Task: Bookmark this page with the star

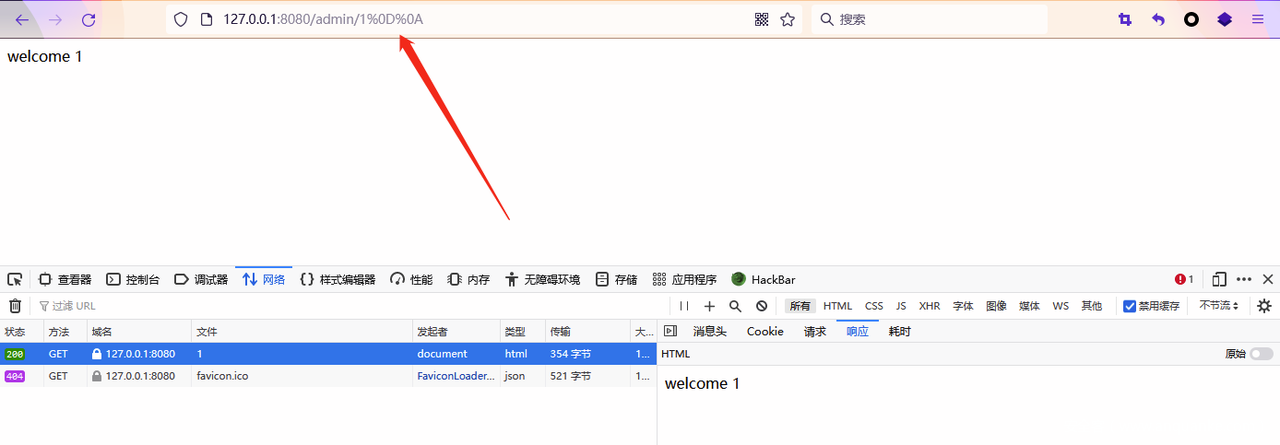Action: click(x=788, y=19)
